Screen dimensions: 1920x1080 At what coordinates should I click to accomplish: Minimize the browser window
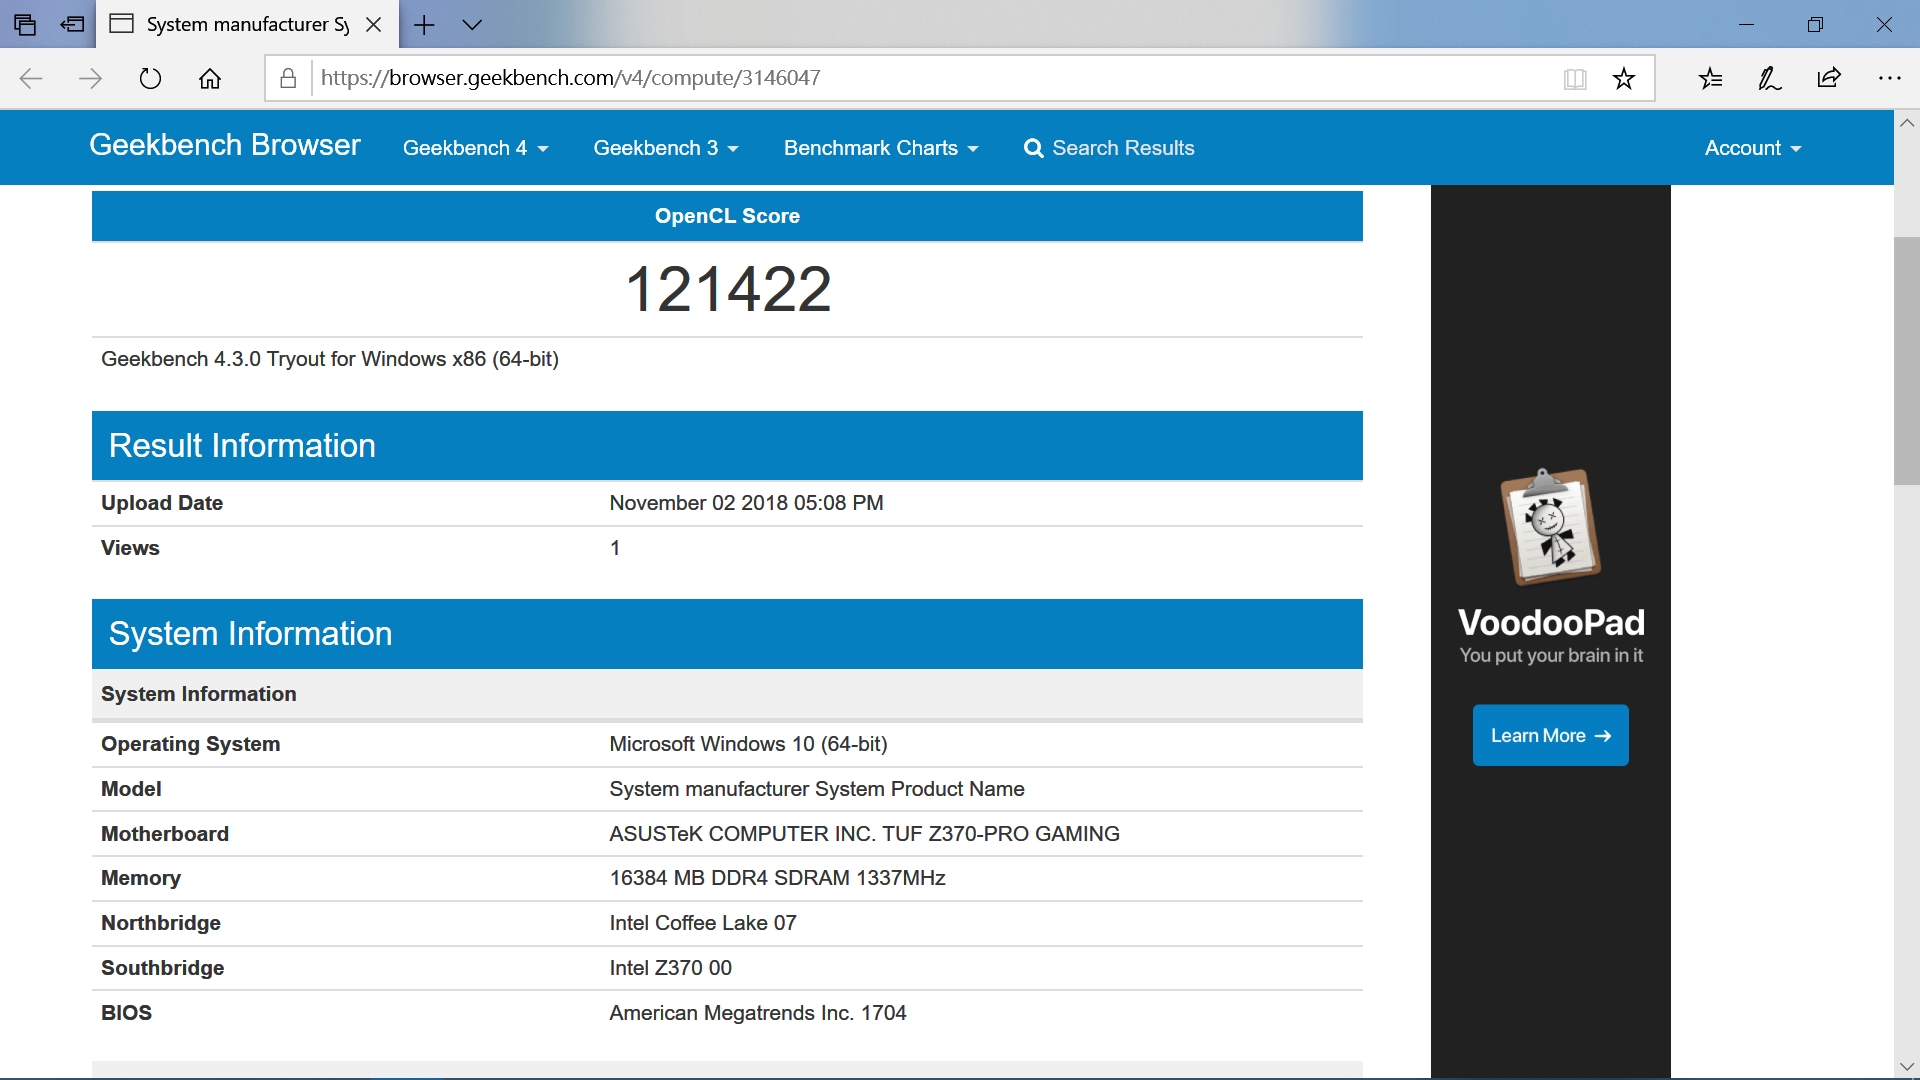click(1746, 25)
